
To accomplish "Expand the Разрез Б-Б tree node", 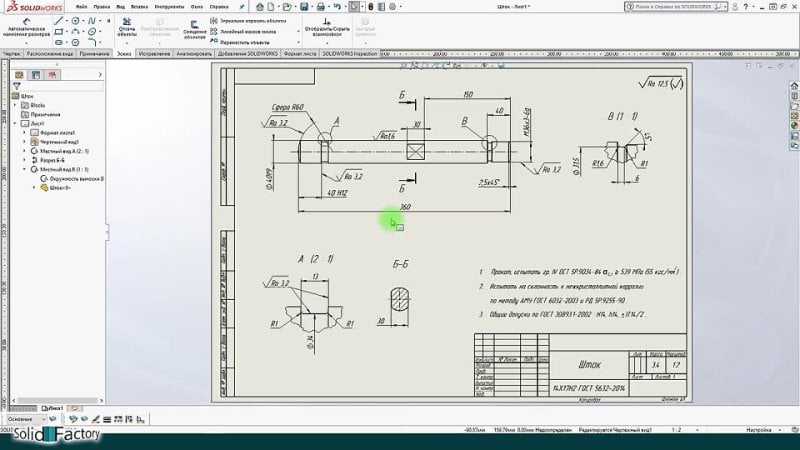I will coord(24,159).
